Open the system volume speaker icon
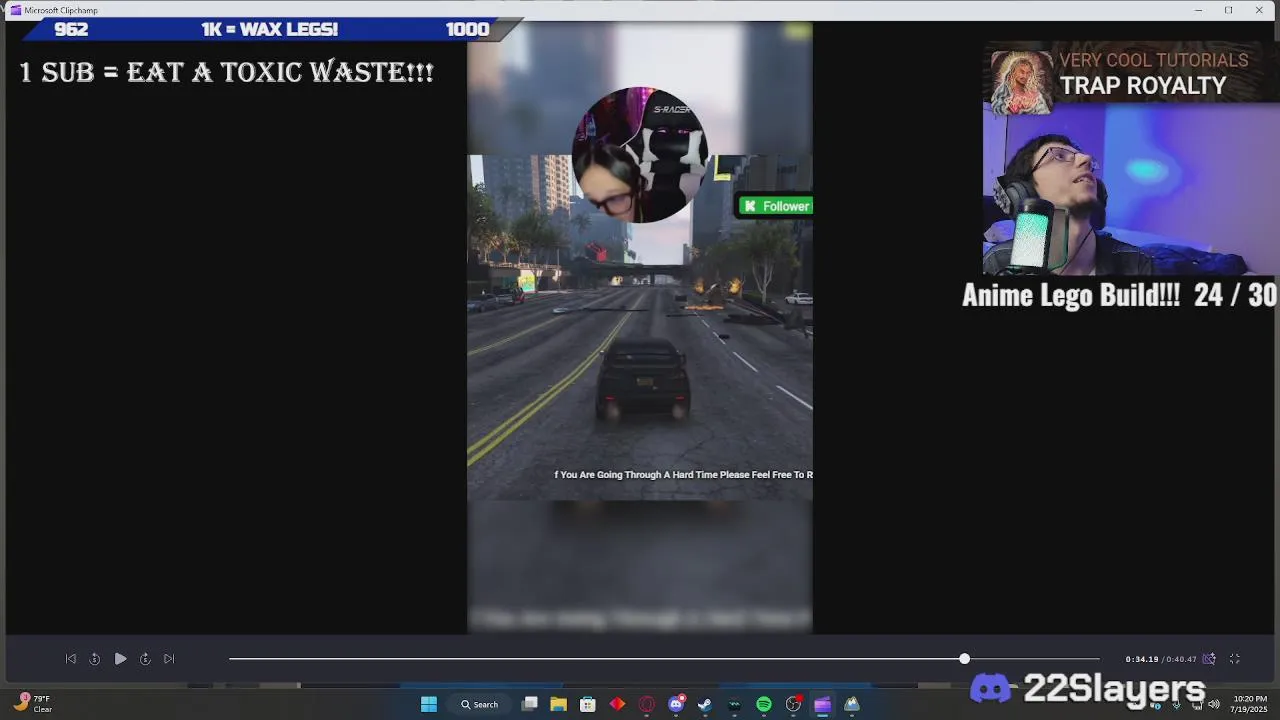This screenshot has height=720, width=1280. pos(1214,704)
